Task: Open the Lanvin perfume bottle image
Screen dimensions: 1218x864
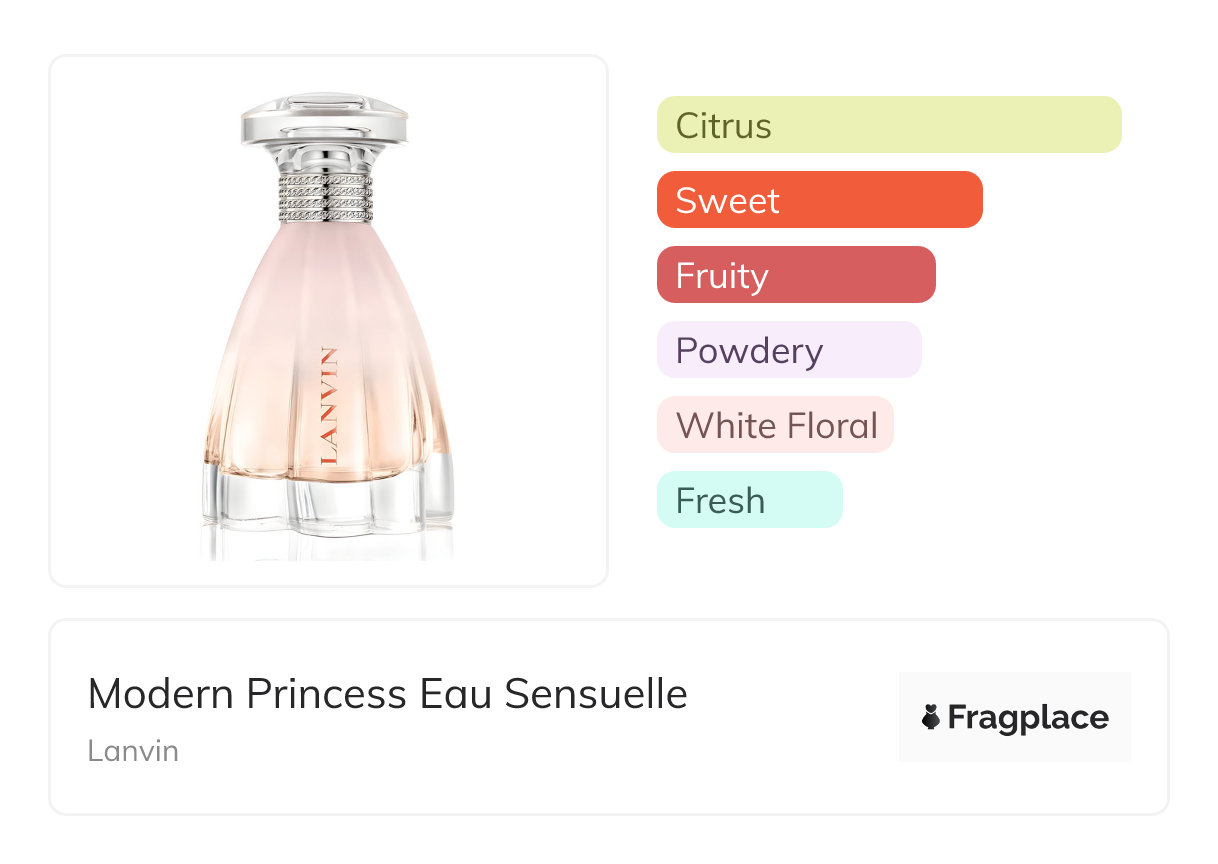Action: point(328,320)
